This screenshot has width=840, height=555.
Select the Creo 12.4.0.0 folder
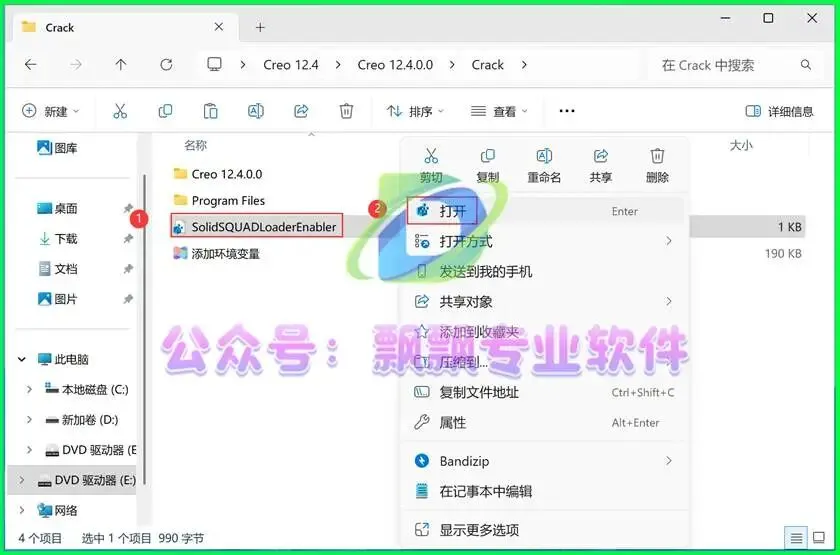click(218, 174)
